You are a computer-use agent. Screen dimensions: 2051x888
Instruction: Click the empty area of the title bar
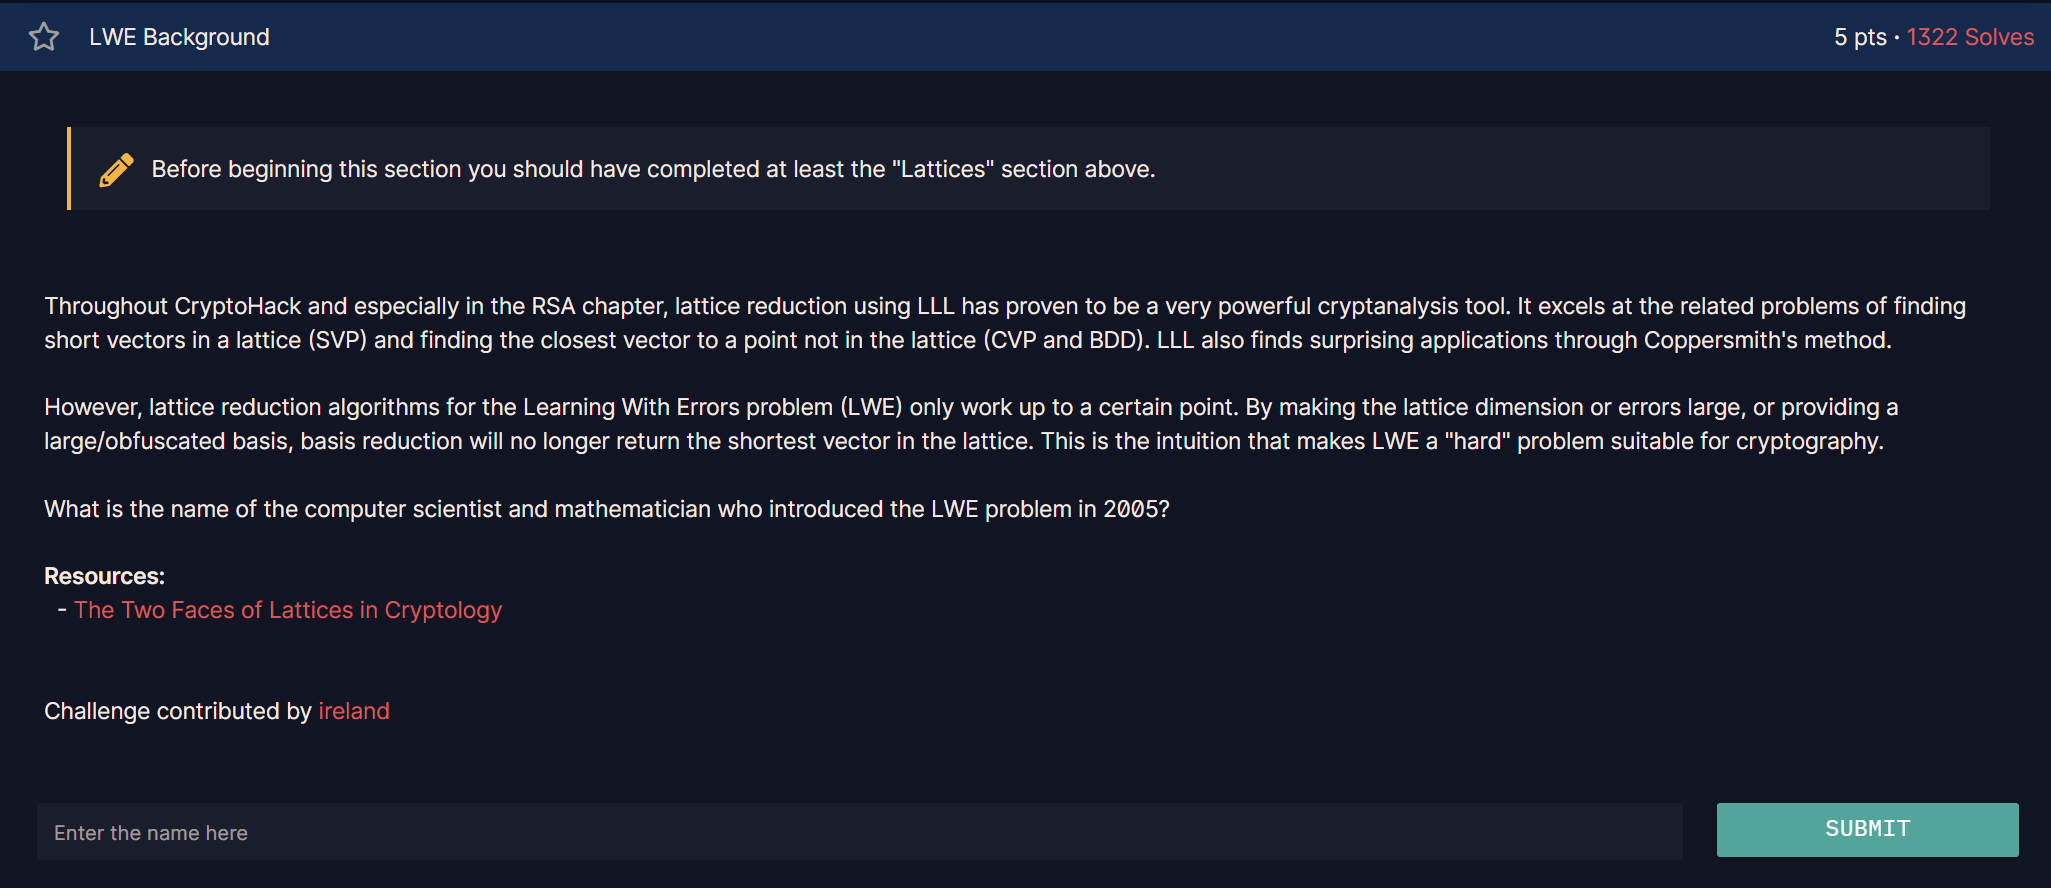coord(1050,37)
